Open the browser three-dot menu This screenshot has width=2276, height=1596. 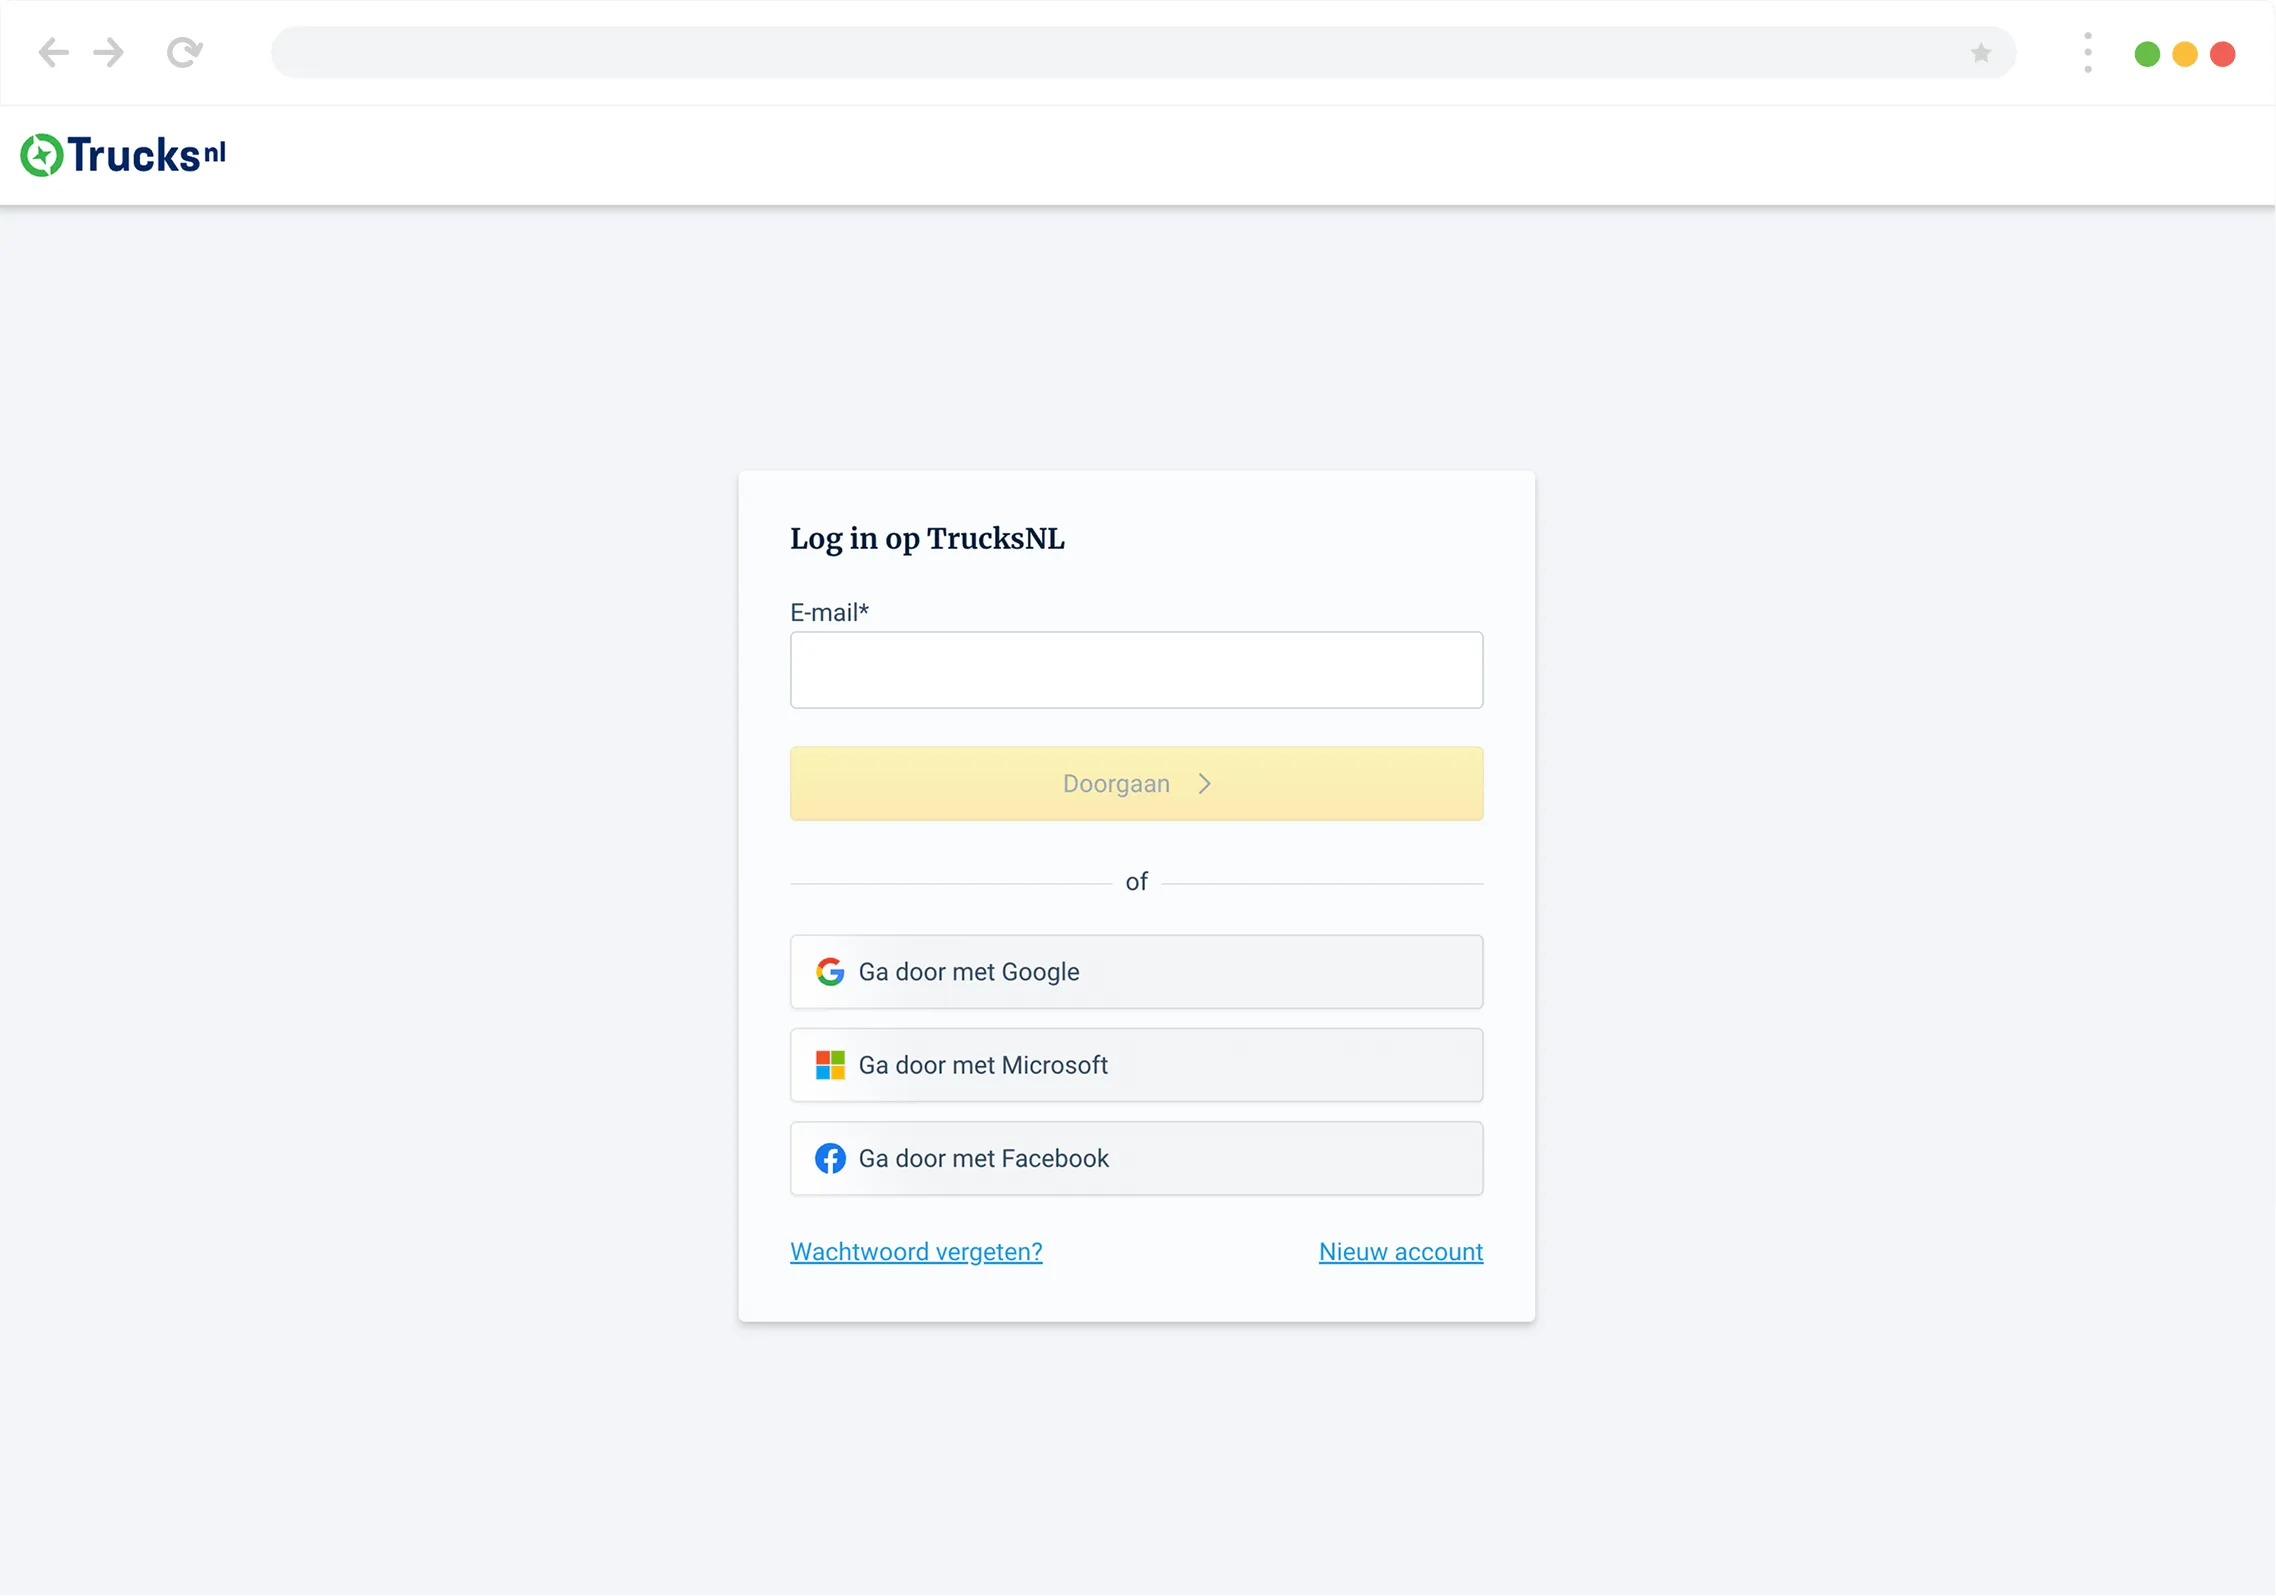(2087, 53)
